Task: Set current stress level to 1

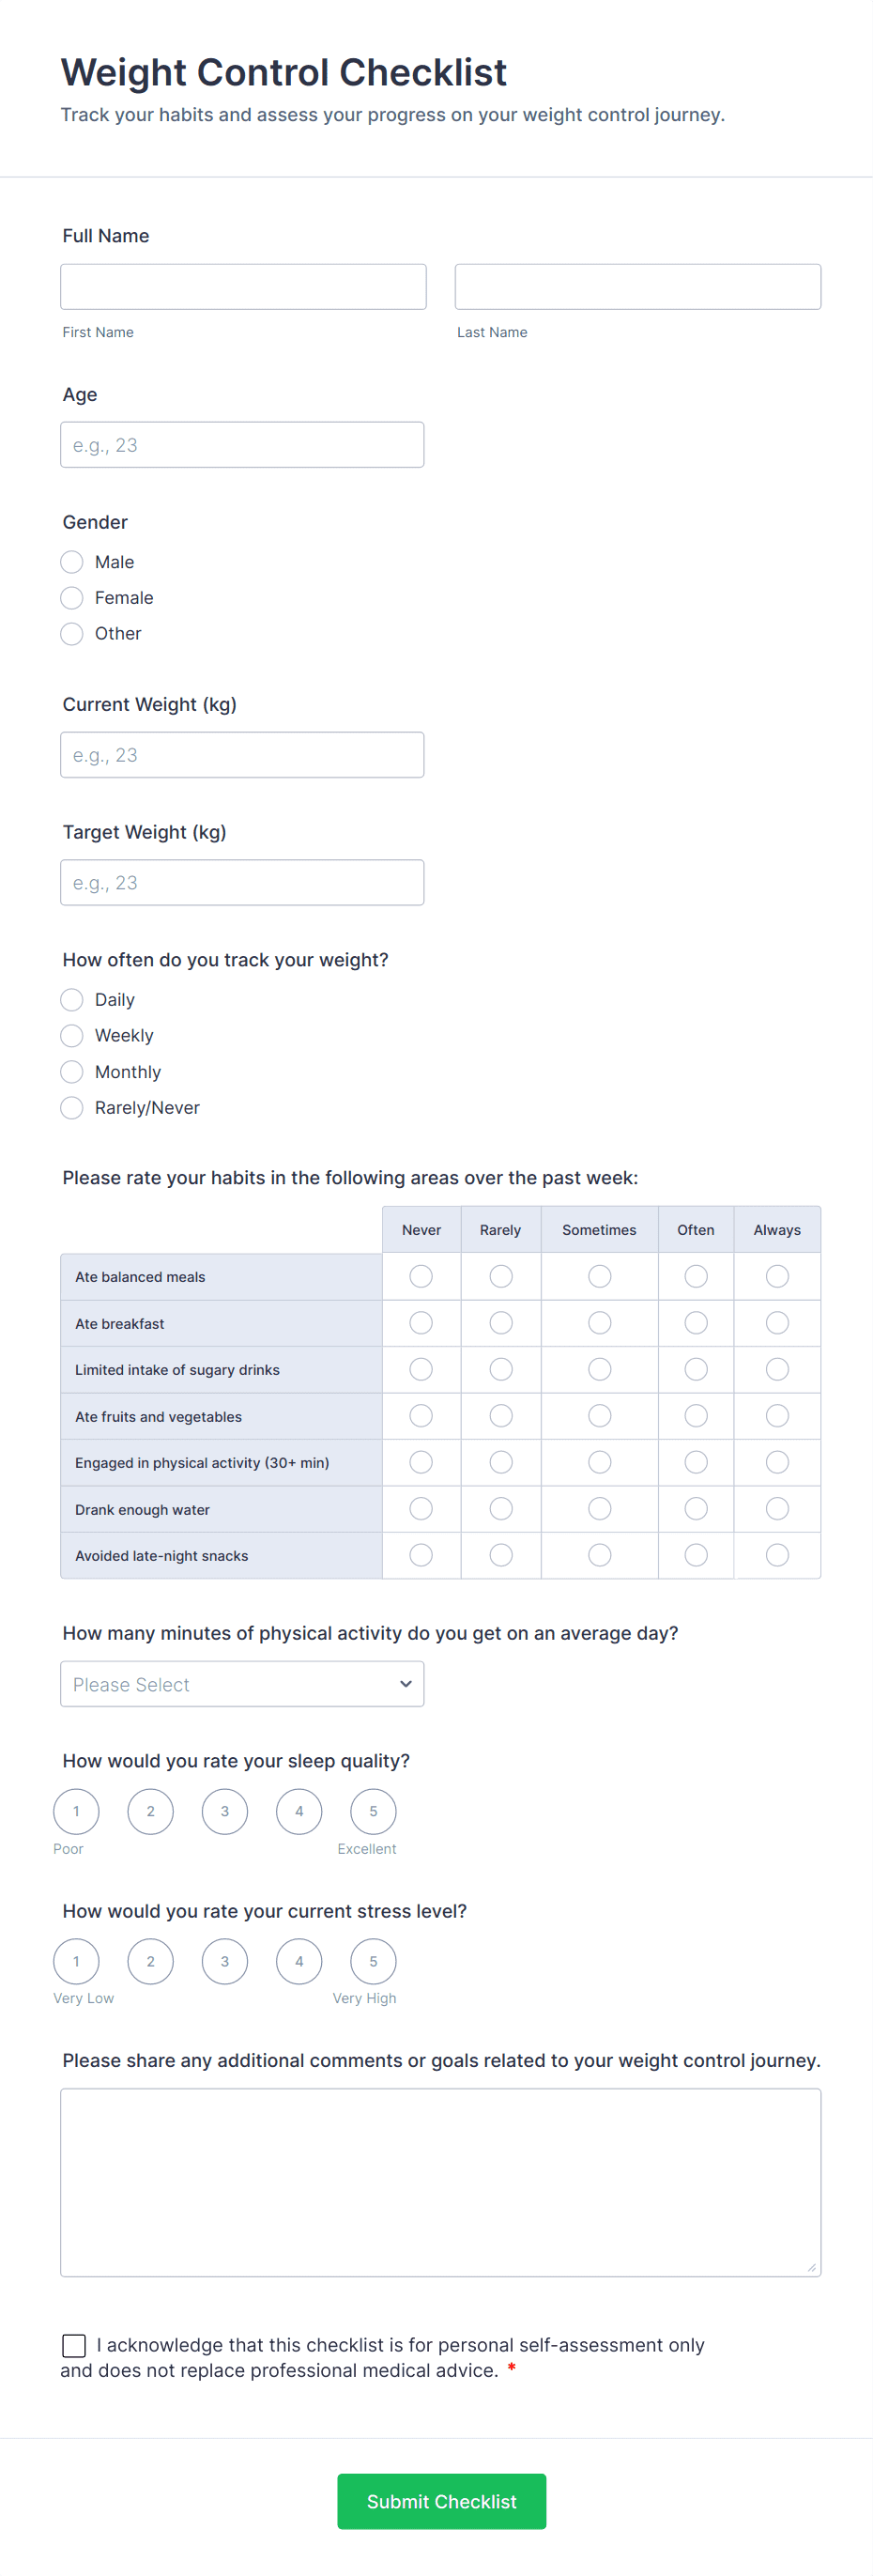Action: (76, 1962)
